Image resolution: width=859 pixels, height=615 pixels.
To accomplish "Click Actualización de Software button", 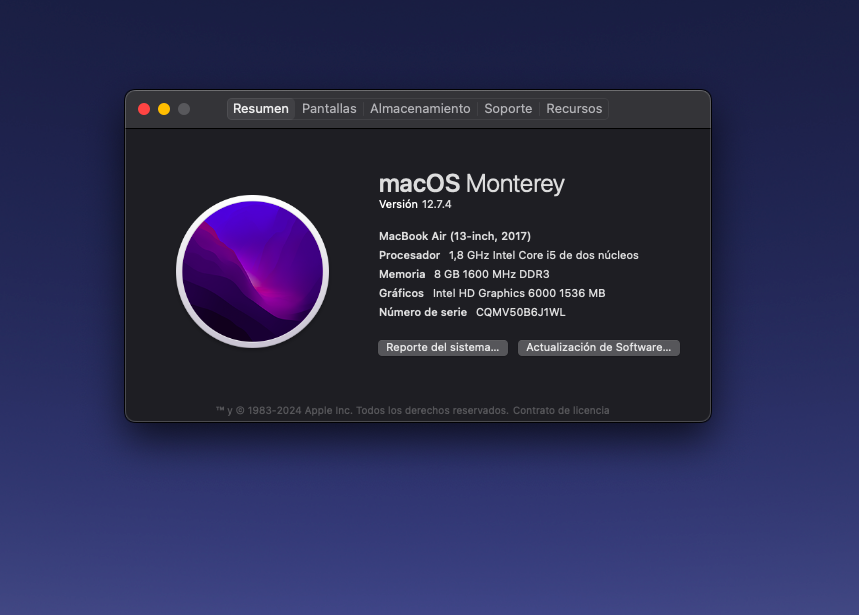I will [x=598, y=348].
